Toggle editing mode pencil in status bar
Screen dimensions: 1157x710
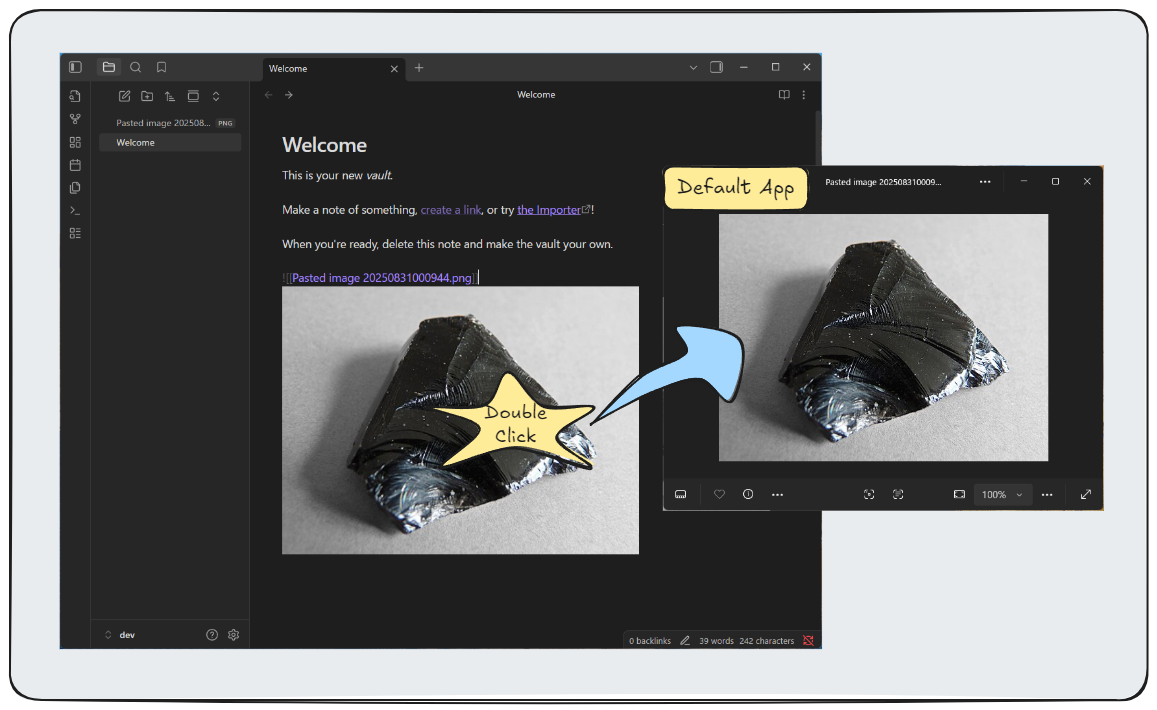coord(685,641)
